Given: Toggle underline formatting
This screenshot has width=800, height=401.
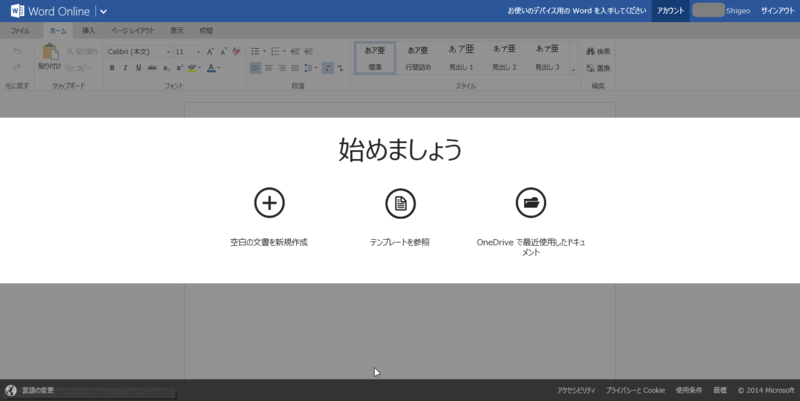Looking at the screenshot, I should [138, 68].
